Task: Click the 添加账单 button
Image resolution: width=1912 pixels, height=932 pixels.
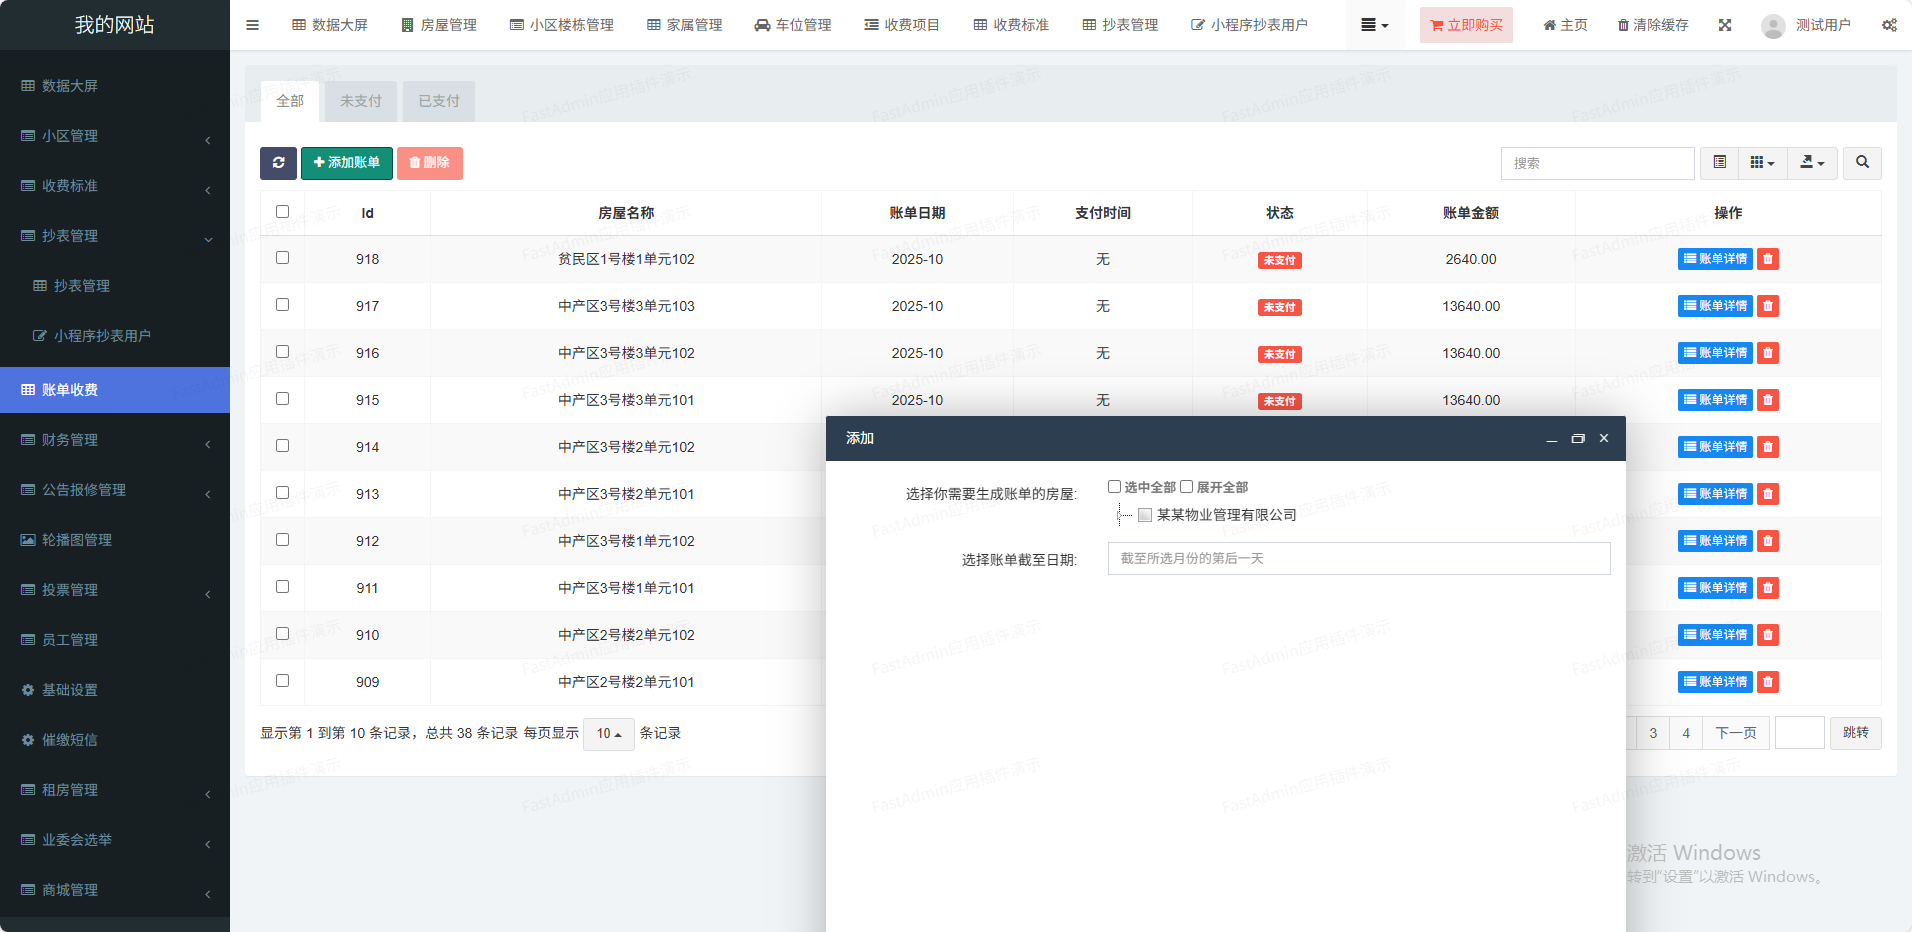Action: tap(346, 163)
